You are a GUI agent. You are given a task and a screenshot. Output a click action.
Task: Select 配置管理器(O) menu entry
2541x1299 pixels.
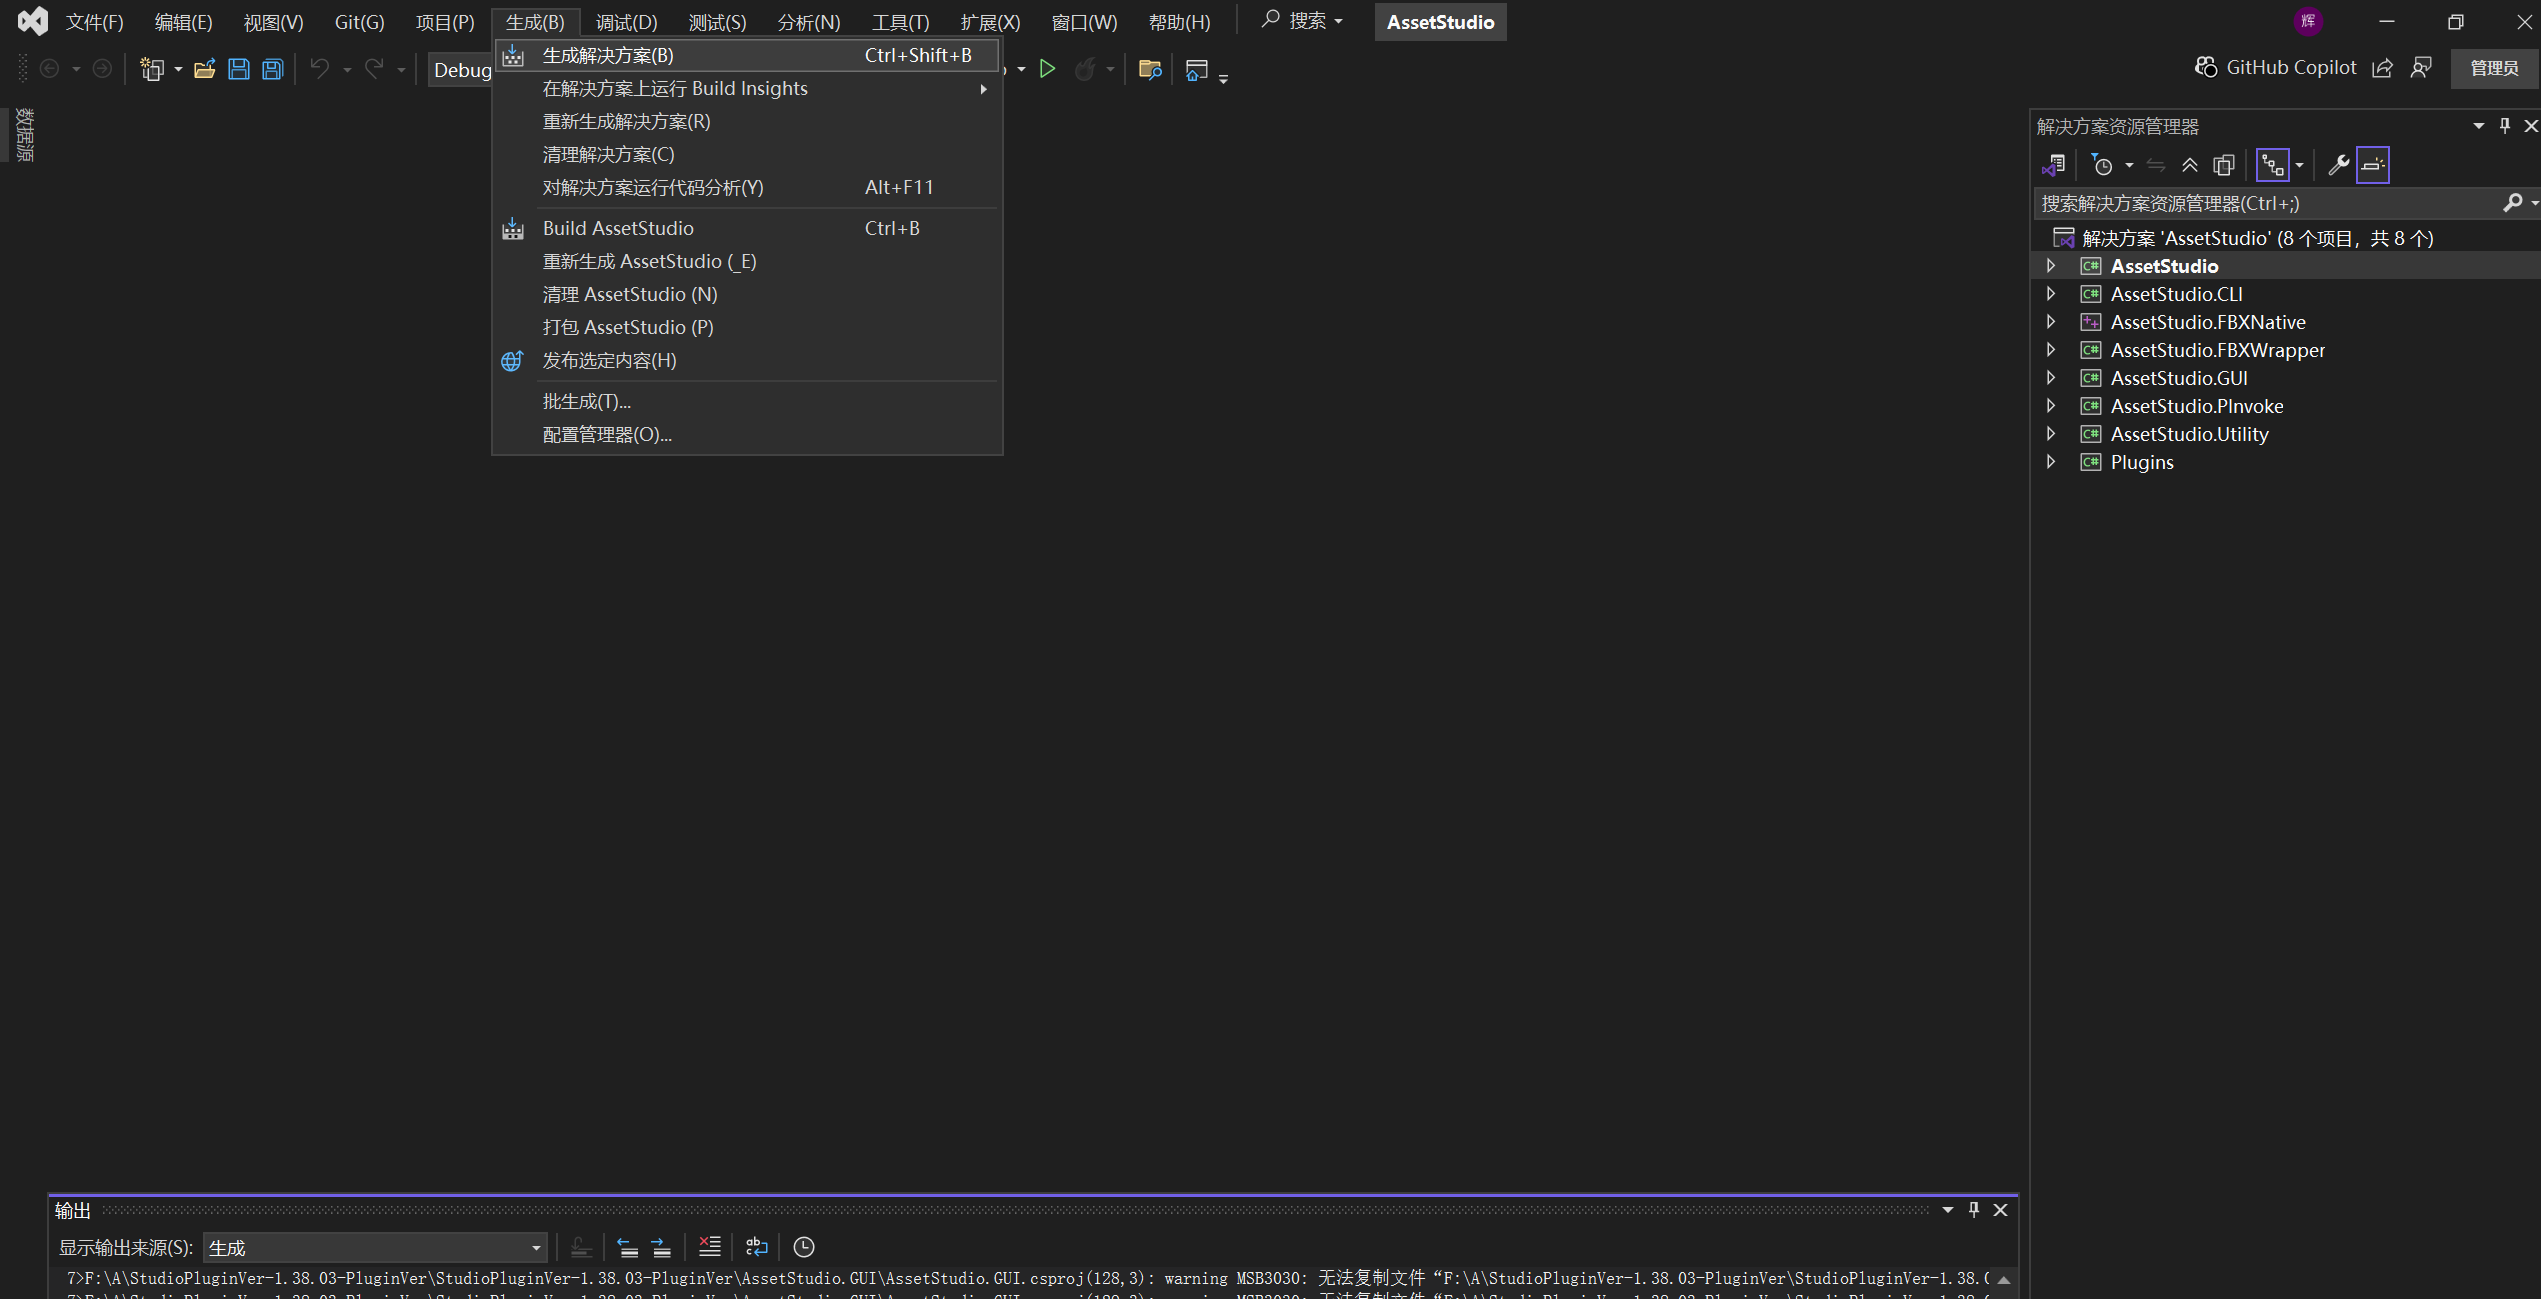coord(747,434)
